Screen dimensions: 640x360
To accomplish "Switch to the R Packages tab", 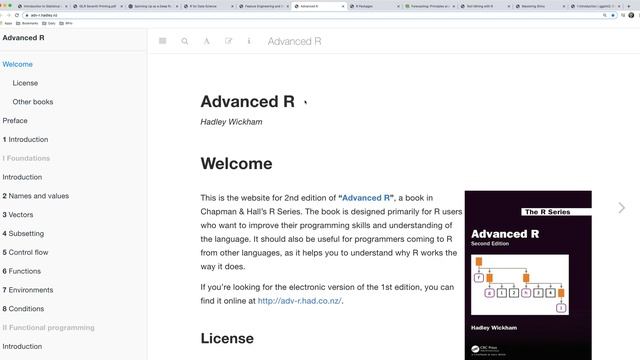I will (373, 6).
